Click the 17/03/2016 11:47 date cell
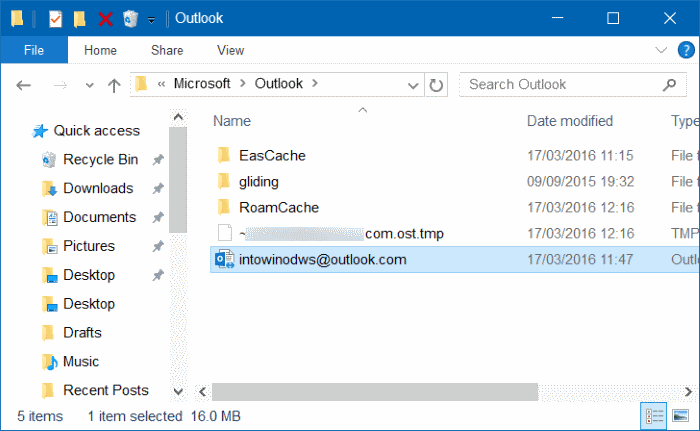The height and width of the screenshot is (431, 700). [580, 259]
